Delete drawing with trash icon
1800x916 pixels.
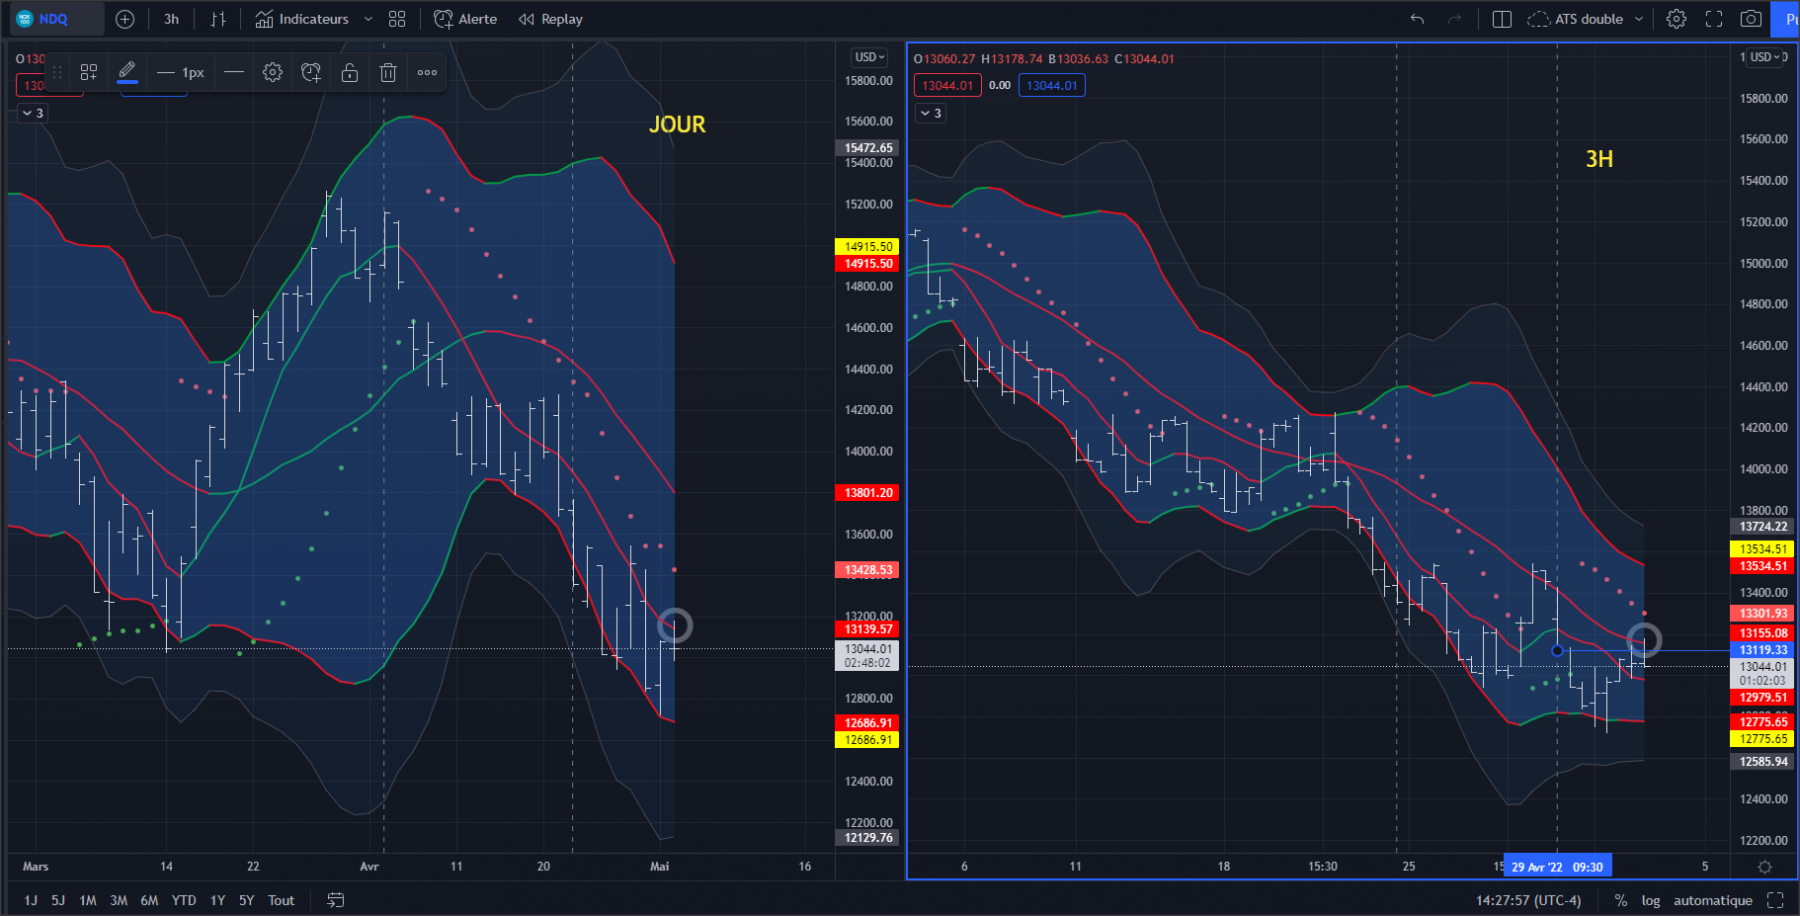(x=388, y=72)
